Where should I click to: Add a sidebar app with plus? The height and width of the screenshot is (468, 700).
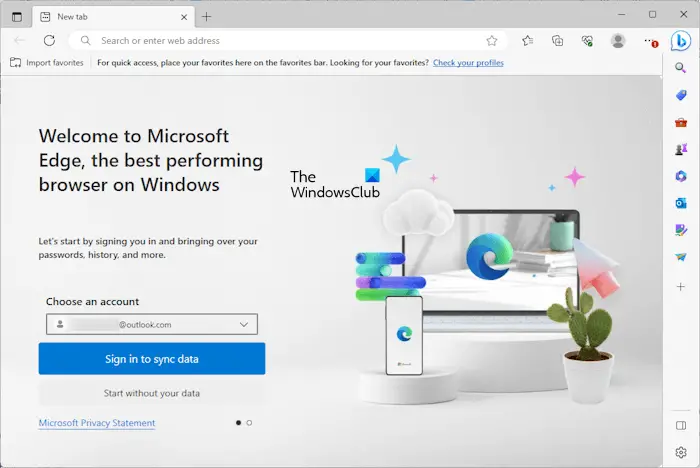tap(680, 287)
